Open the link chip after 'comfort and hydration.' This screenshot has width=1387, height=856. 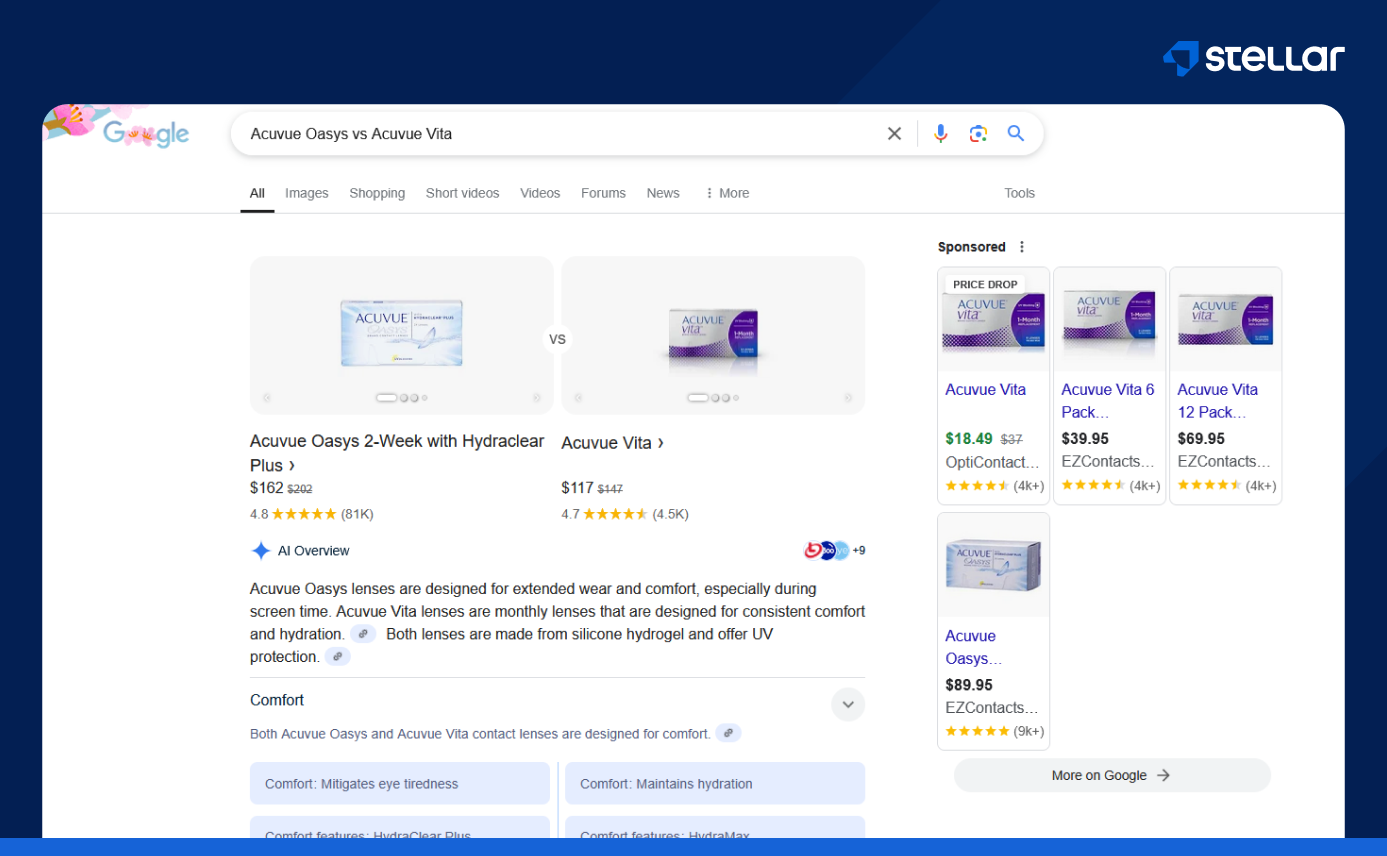pos(364,634)
